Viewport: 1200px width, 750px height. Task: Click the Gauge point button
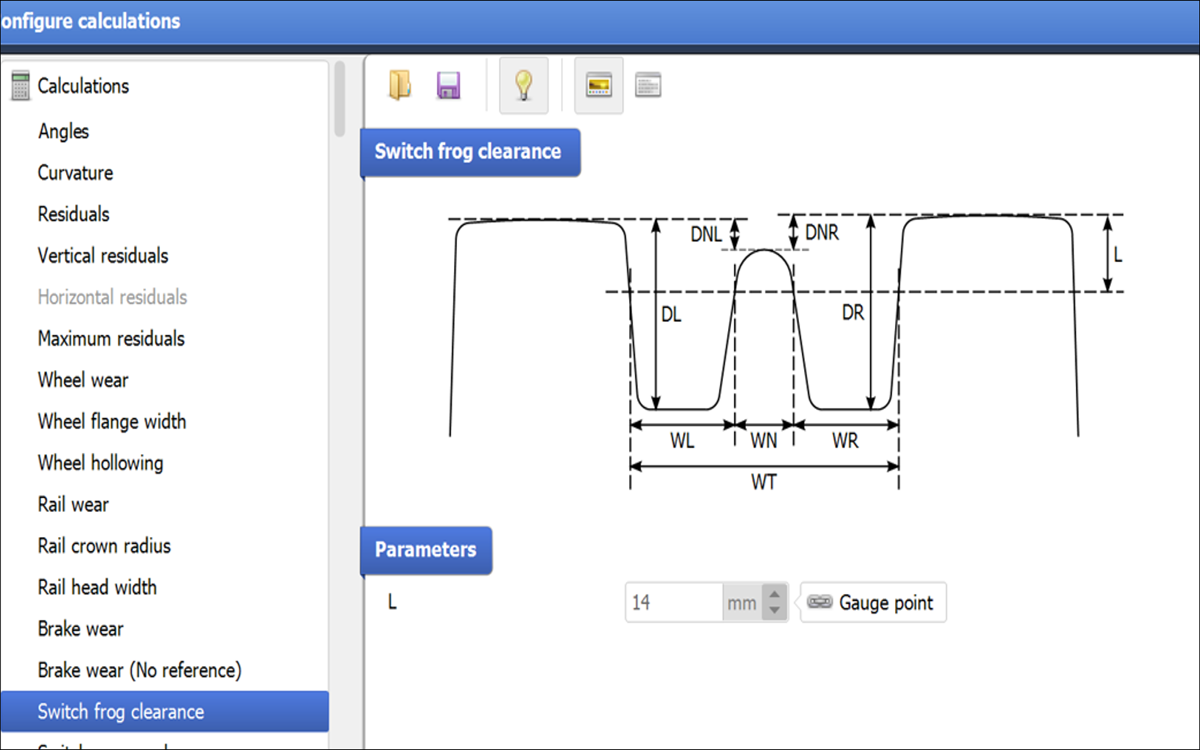[873, 603]
